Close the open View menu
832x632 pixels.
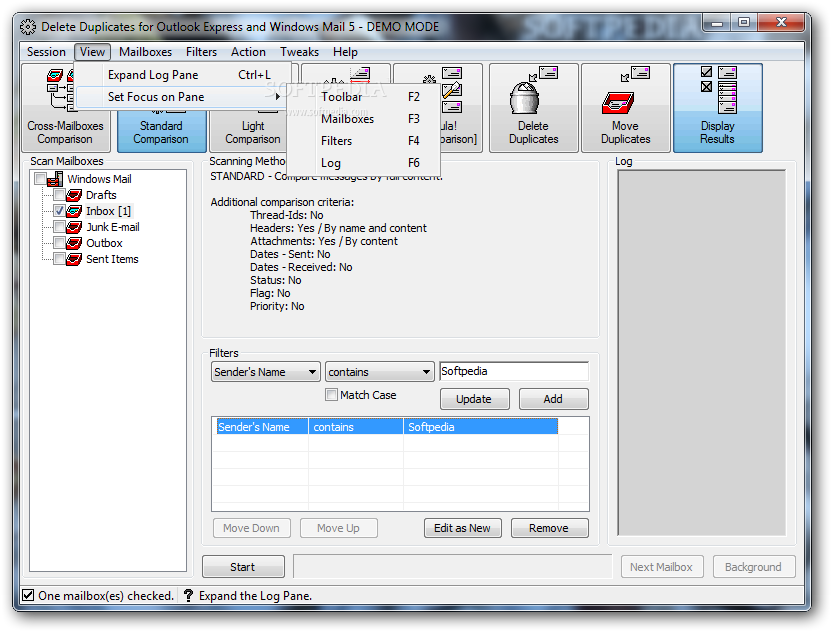coord(92,52)
